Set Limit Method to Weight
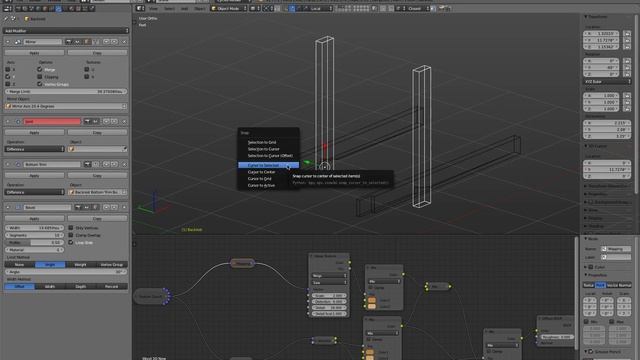 [80, 264]
